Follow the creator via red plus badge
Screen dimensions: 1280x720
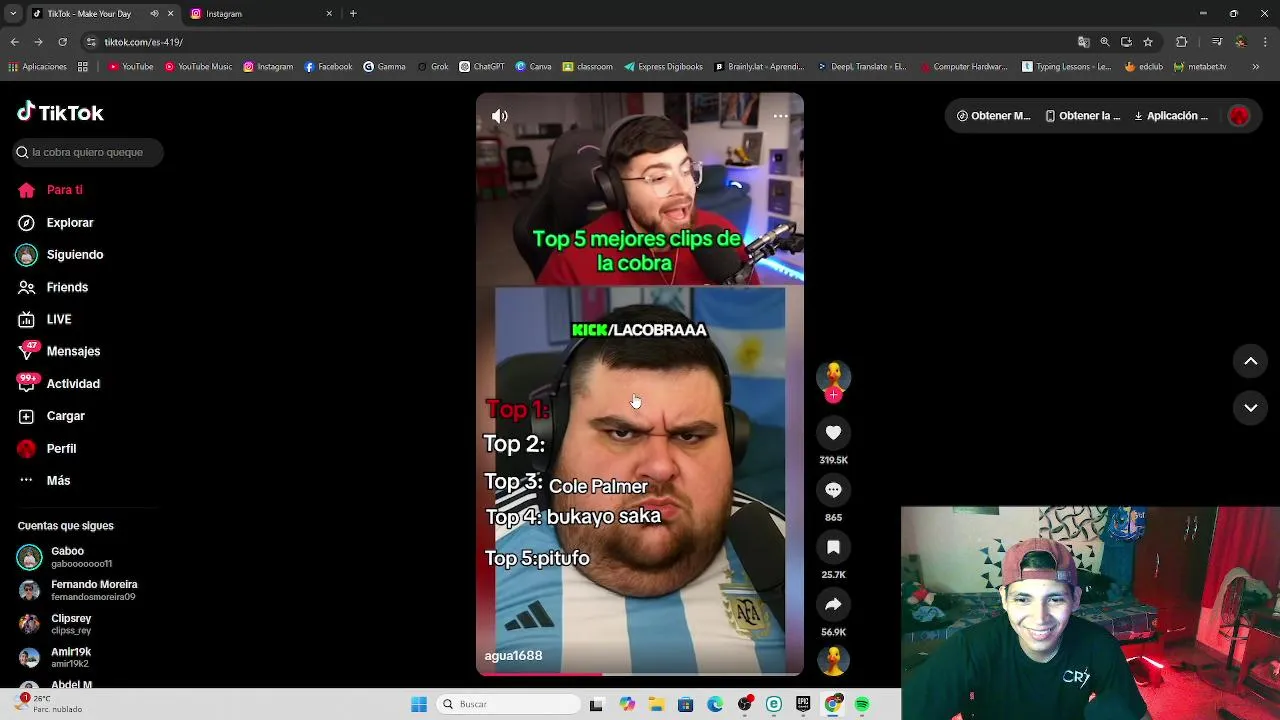[833, 395]
